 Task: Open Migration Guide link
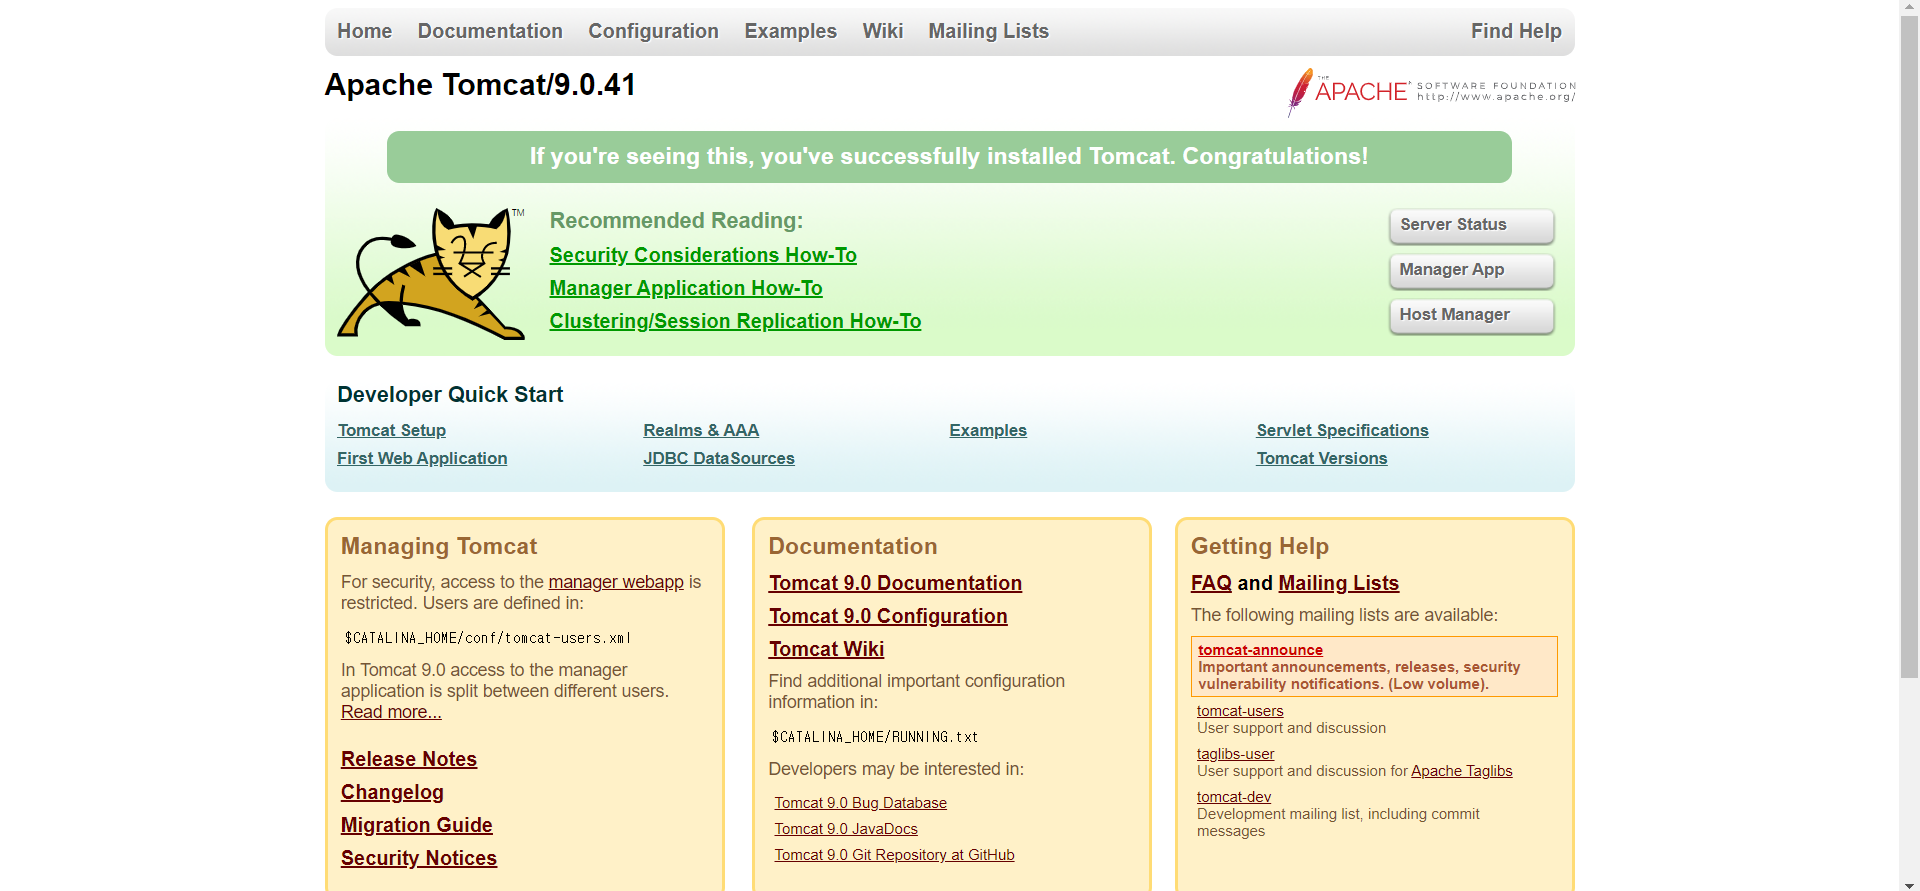pos(417,825)
